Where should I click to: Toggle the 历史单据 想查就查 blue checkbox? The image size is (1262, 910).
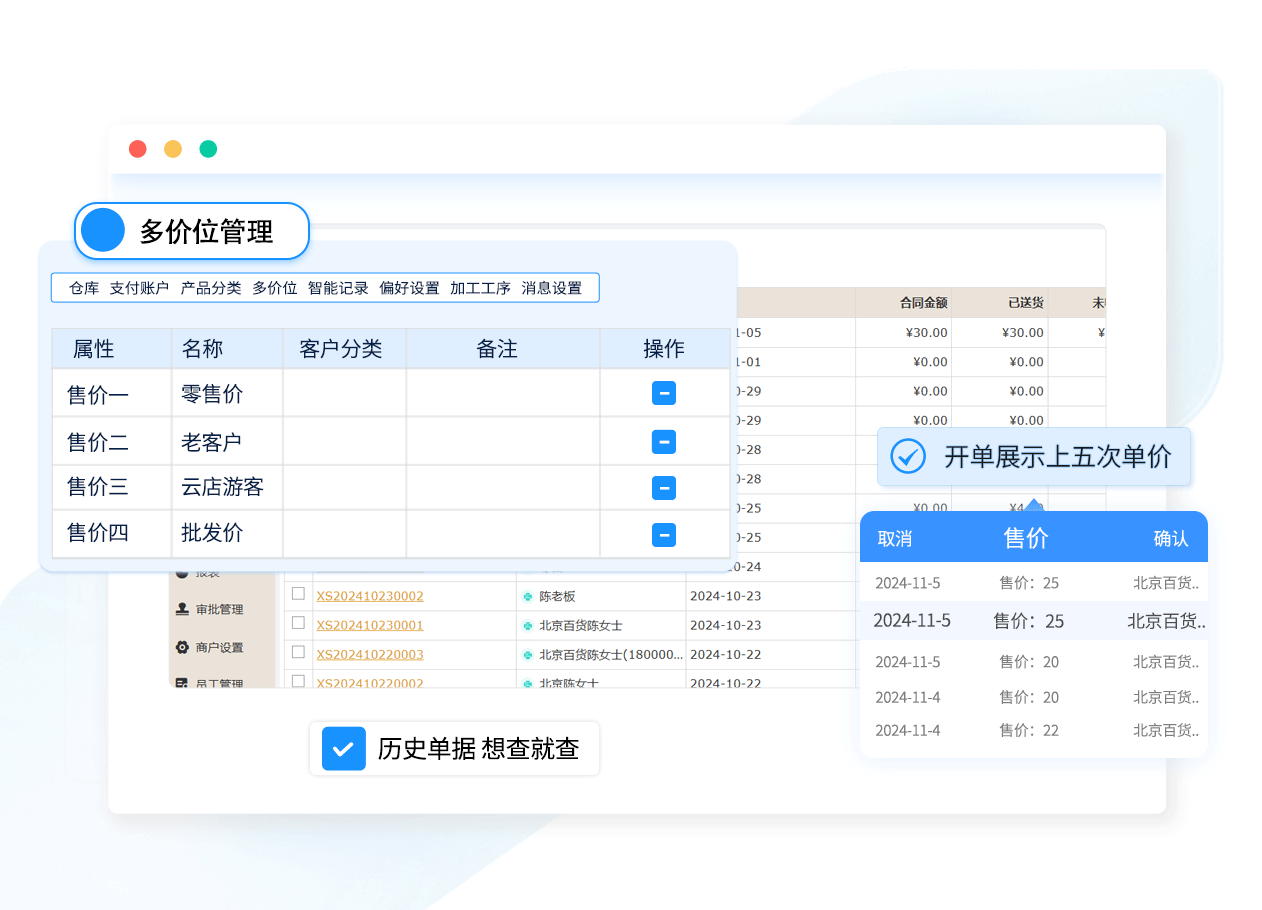click(343, 749)
